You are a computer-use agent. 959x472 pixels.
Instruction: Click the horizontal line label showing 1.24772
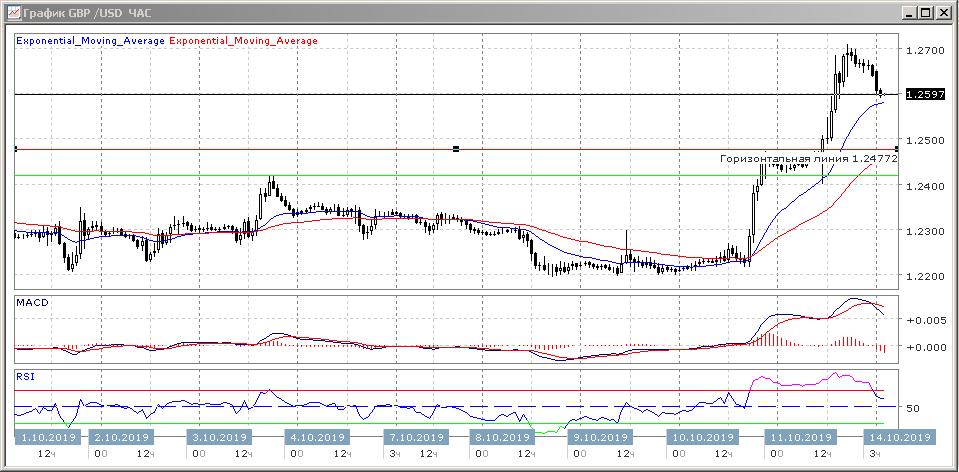point(808,159)
